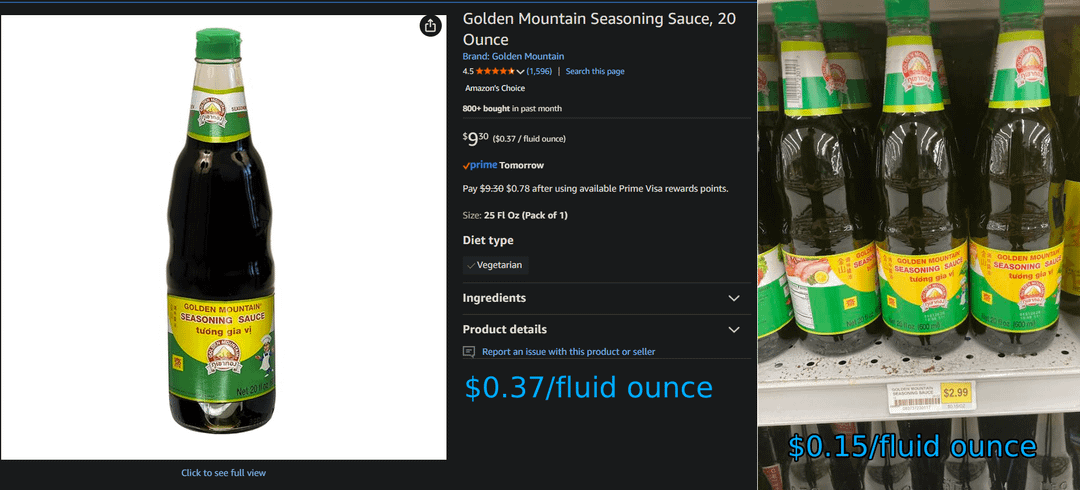Open the Brand: Golden Mountain link
This screenshot has width=1080, height=490.
coord(513,57)
